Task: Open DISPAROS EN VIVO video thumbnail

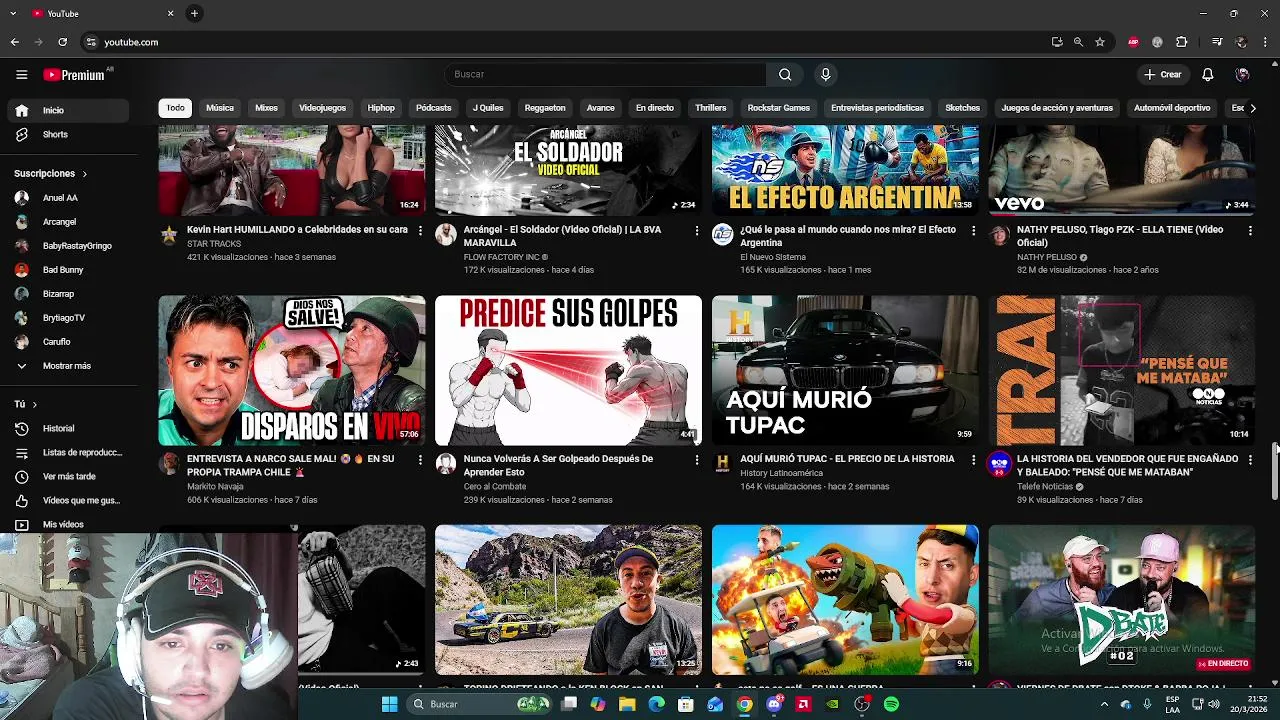Action: point(292,370)
